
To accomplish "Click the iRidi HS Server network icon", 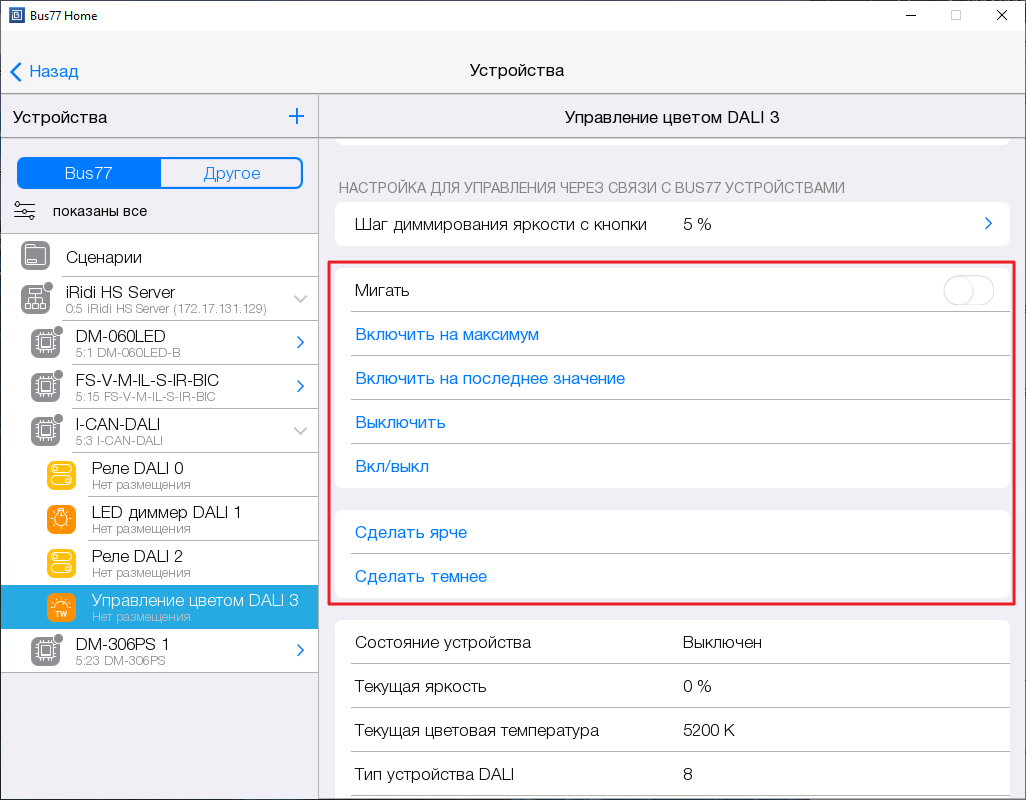I will pos(36,299).
